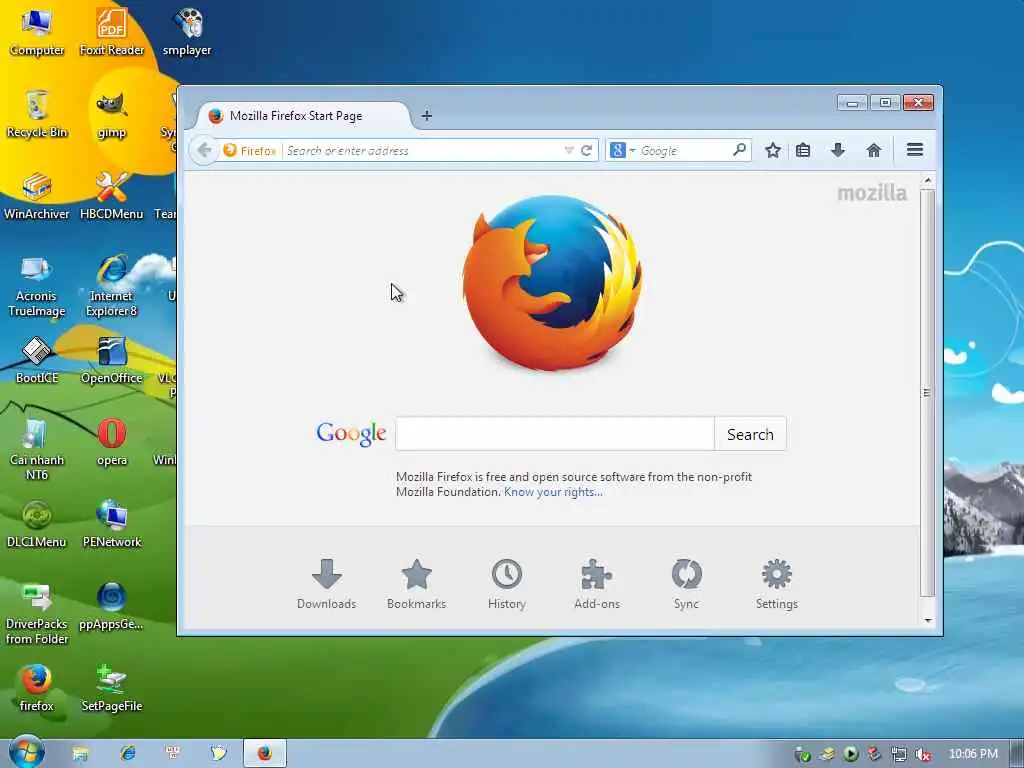Select the opera desktop icon
The image size is (1024, 768).
coord(112,442)
